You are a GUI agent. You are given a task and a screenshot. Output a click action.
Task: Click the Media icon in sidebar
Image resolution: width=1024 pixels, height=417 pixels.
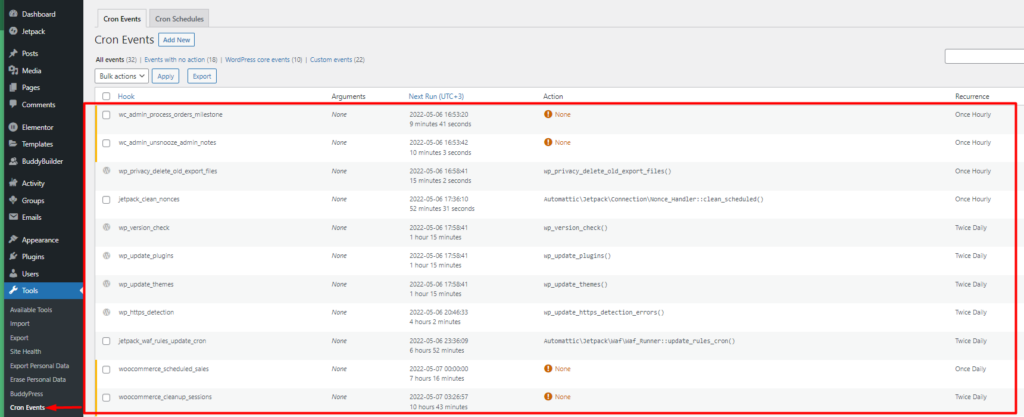[x=12, y=70]
